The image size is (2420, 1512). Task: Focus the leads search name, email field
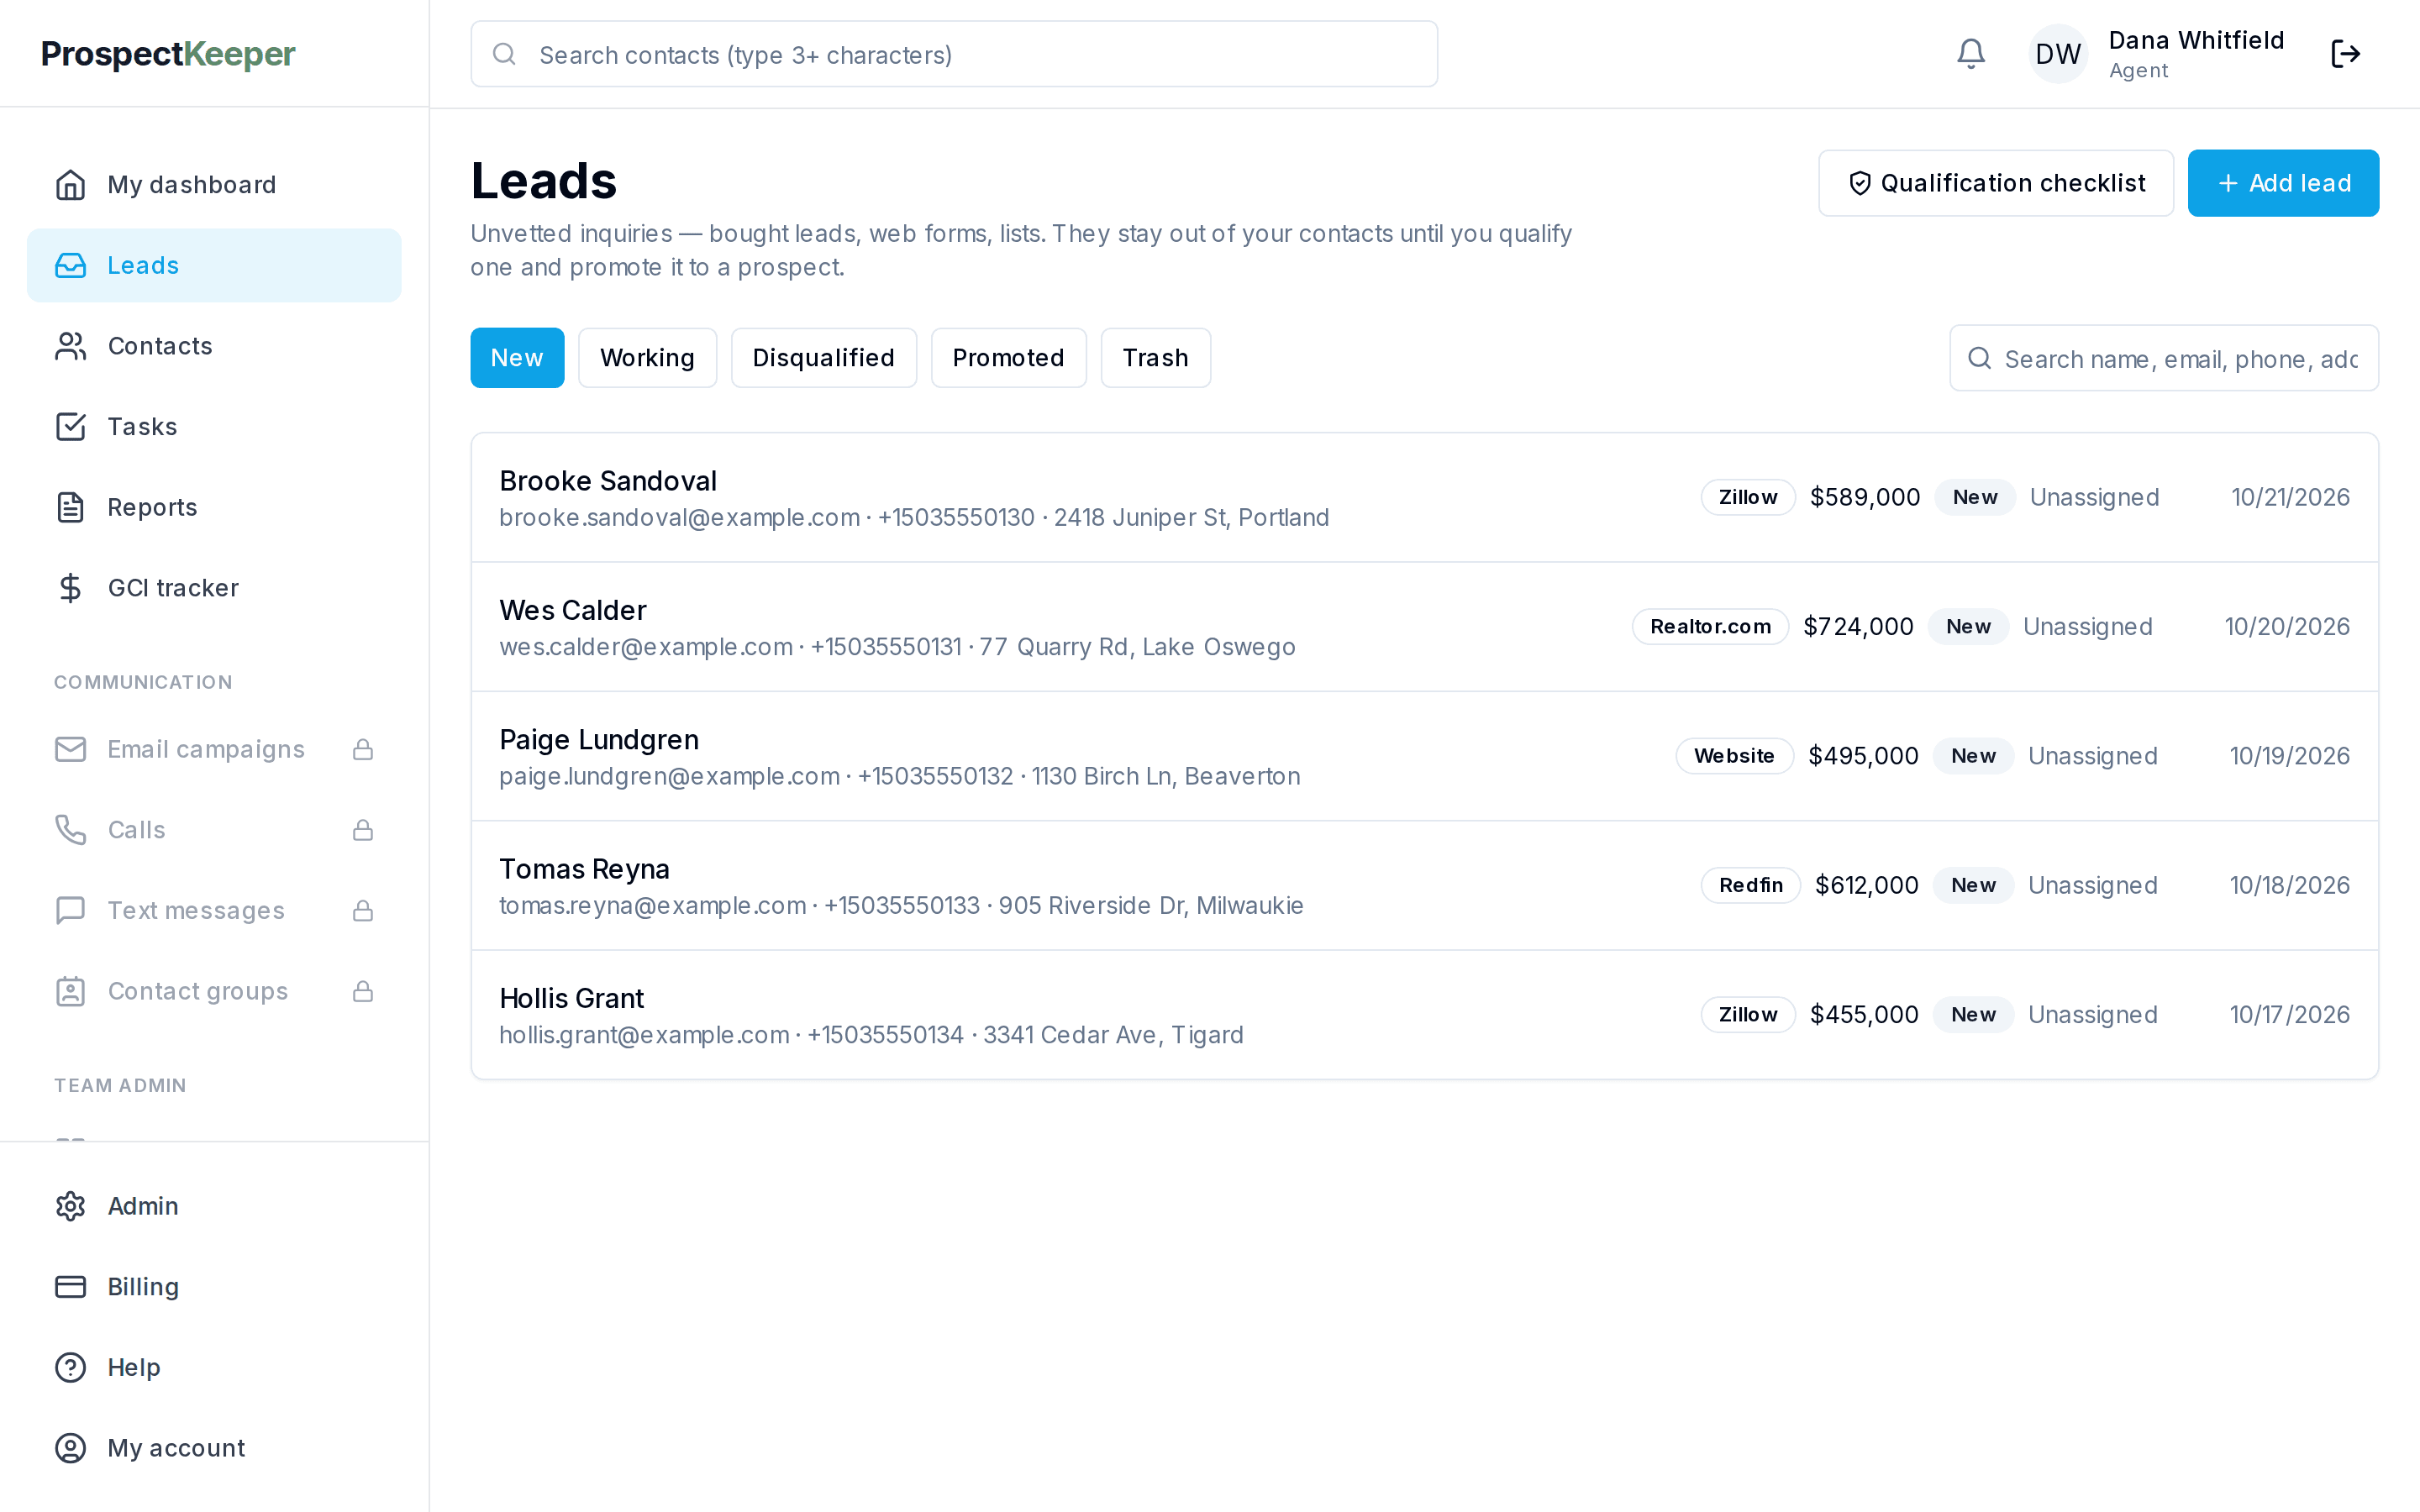point(2164,358)
